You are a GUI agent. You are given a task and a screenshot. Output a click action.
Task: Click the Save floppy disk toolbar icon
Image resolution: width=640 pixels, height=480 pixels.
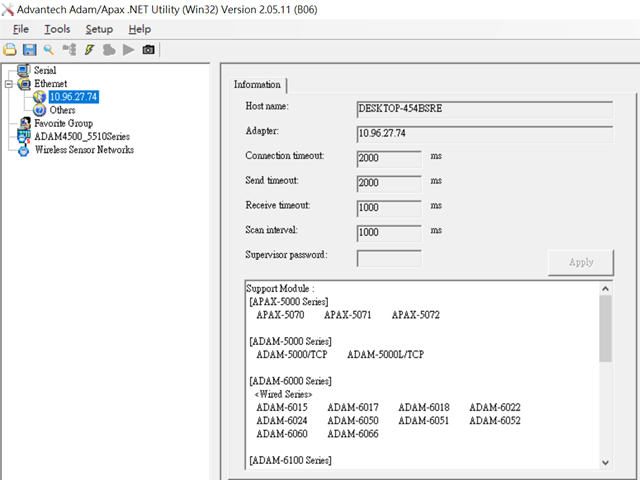29,50
